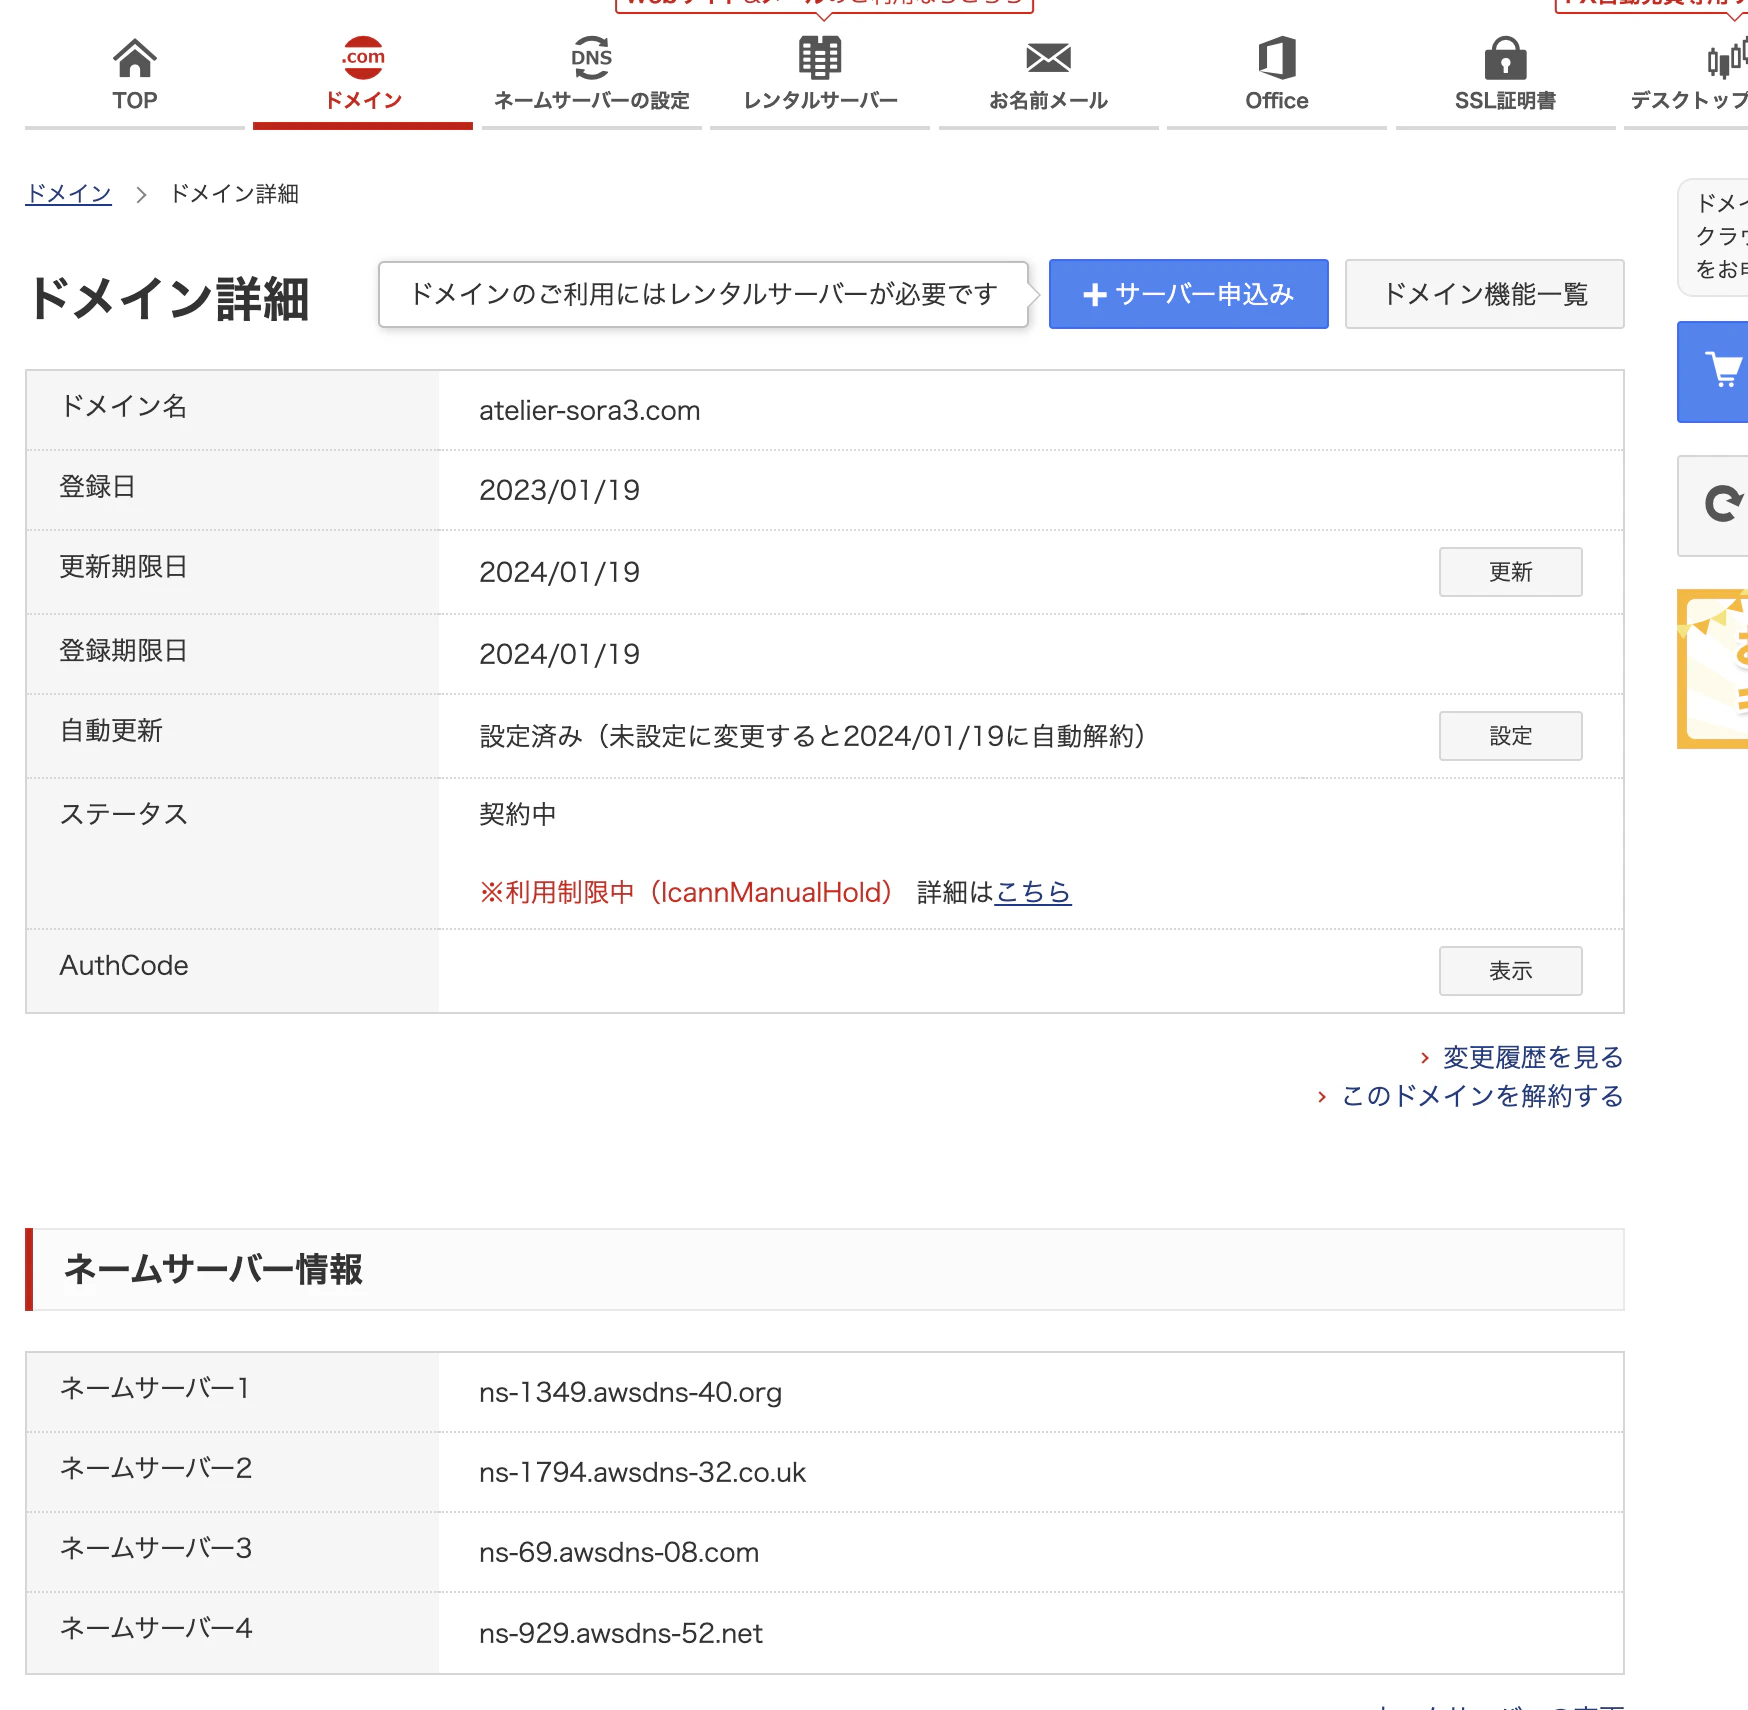1748x1710 pixels.
Task: Select nameserver ns-929.awsdns-52.net
Action: (x=620, y=1633)
